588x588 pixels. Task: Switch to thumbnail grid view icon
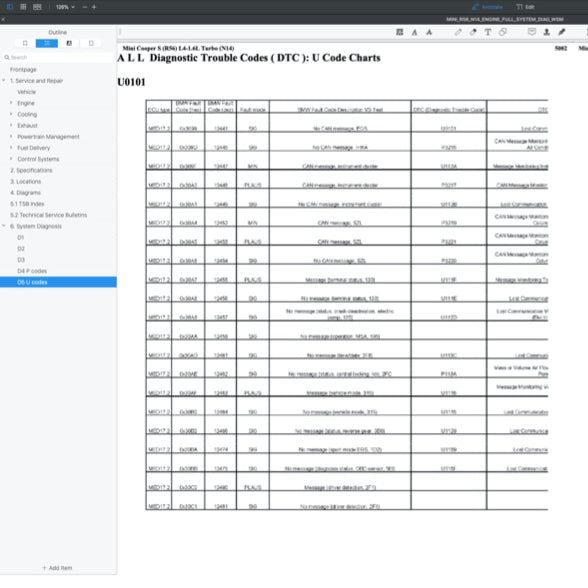[23, 7]
